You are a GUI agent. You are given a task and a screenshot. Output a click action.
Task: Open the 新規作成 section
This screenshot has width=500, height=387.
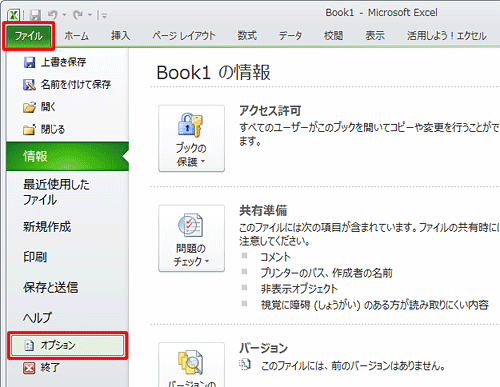click(47, 227)
